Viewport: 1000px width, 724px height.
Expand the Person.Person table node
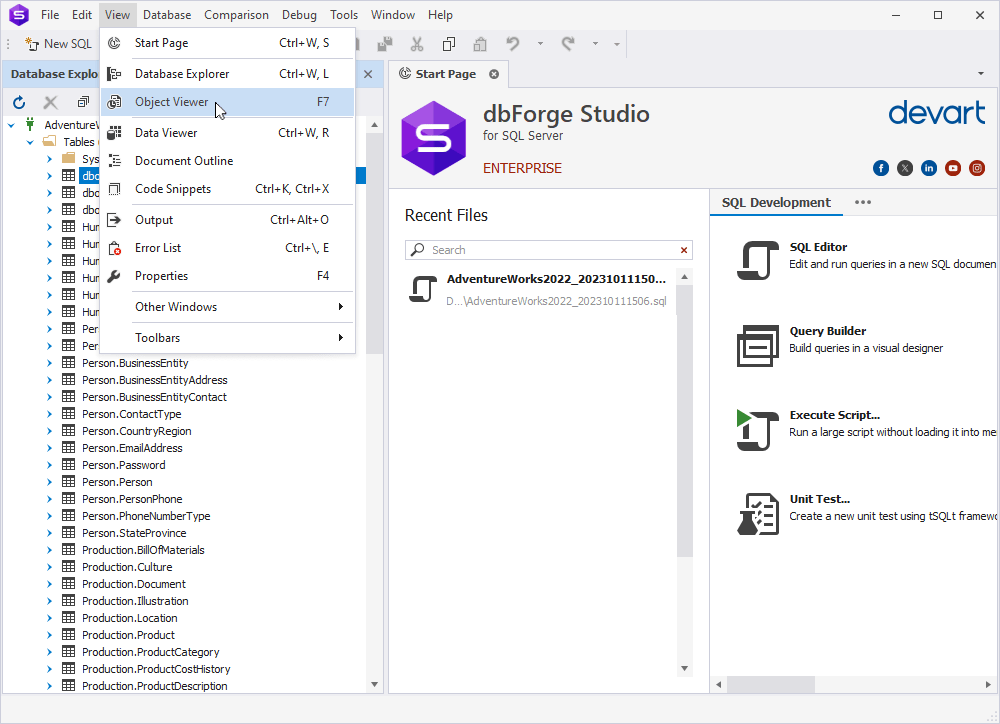pos(48,481)
